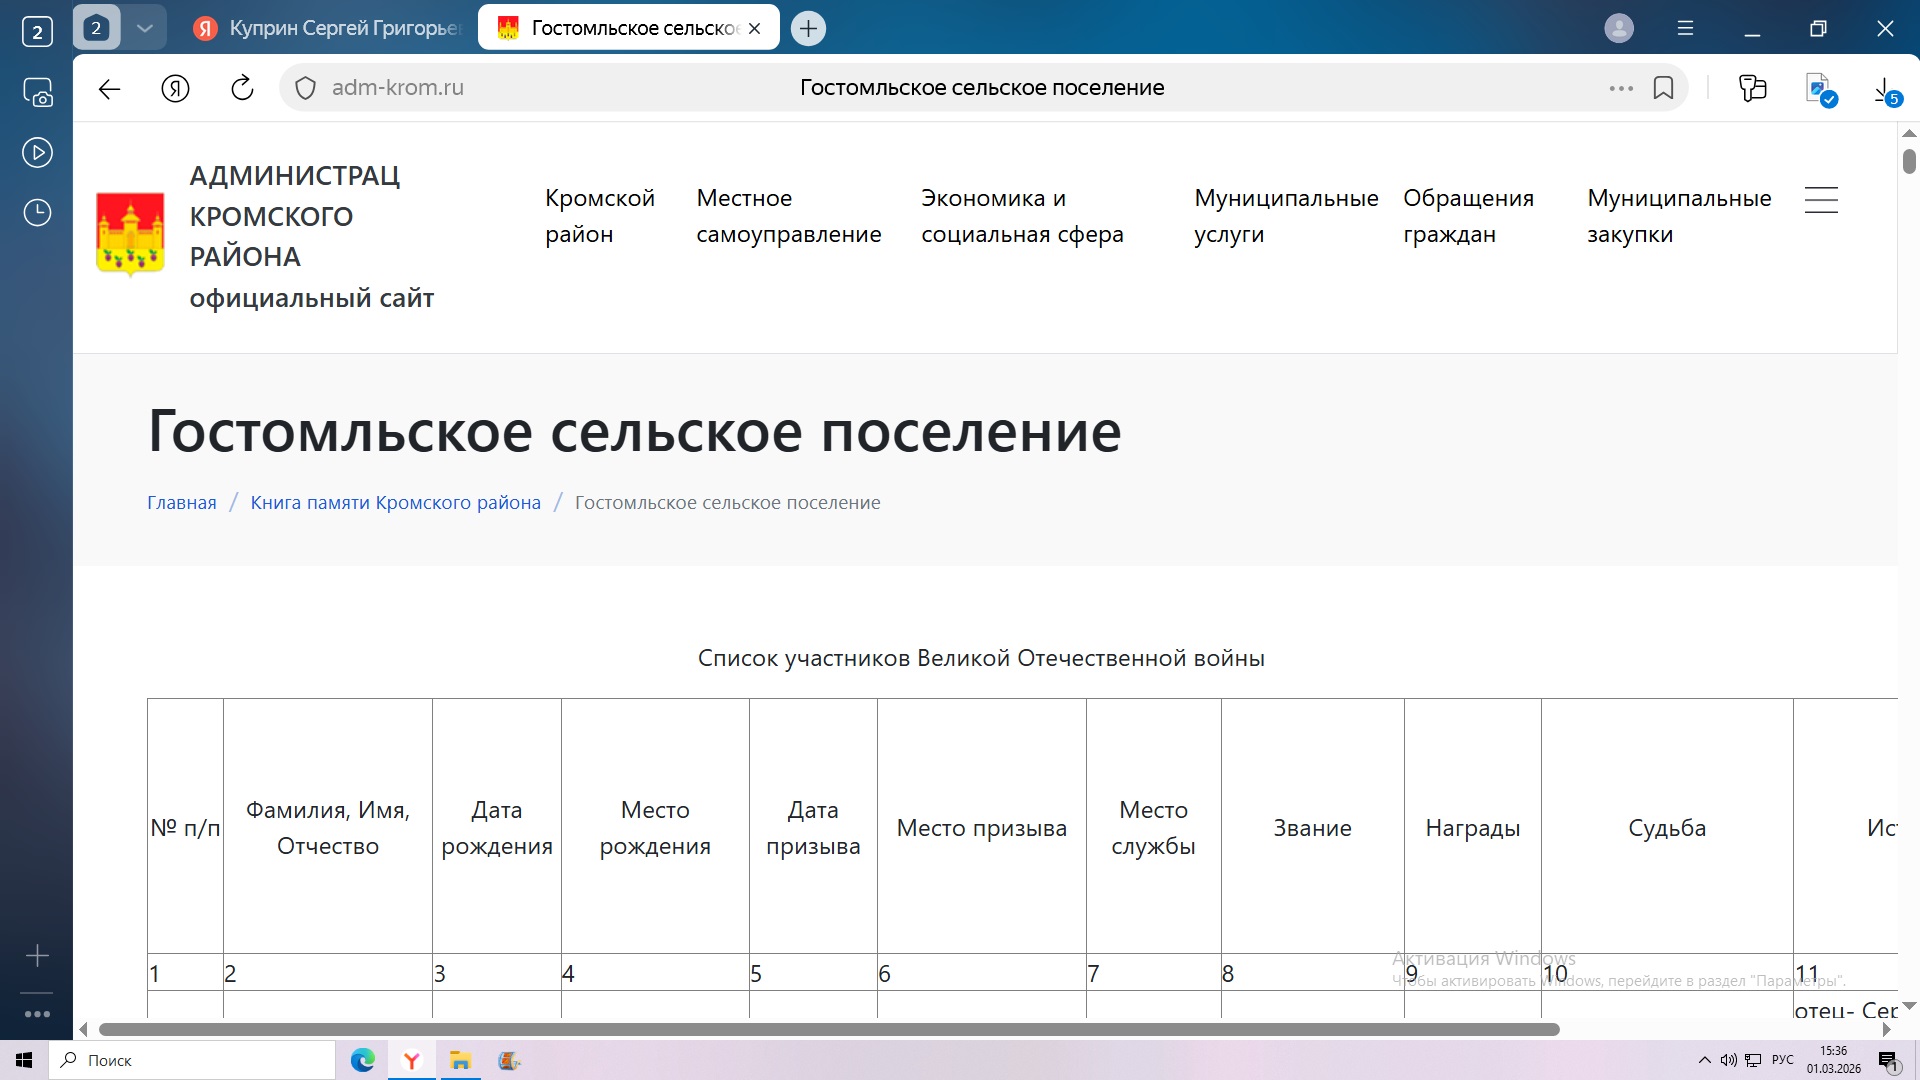Switch to Куприн Сергей Григорьевич tab
This screenshot has height=1080, width=1920.
[330, 28]
